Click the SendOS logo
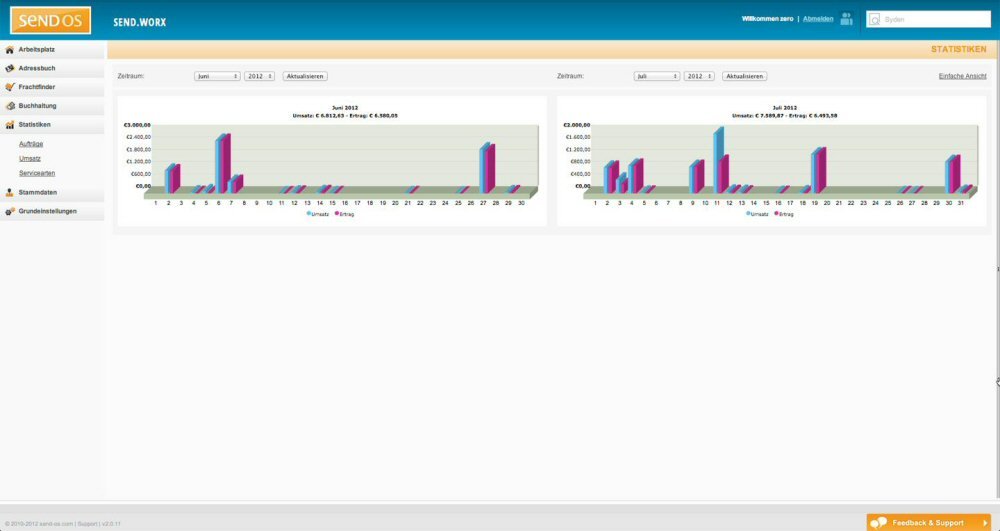The width and height of the screenshot is (1000, 531). [x=50, y=20]
